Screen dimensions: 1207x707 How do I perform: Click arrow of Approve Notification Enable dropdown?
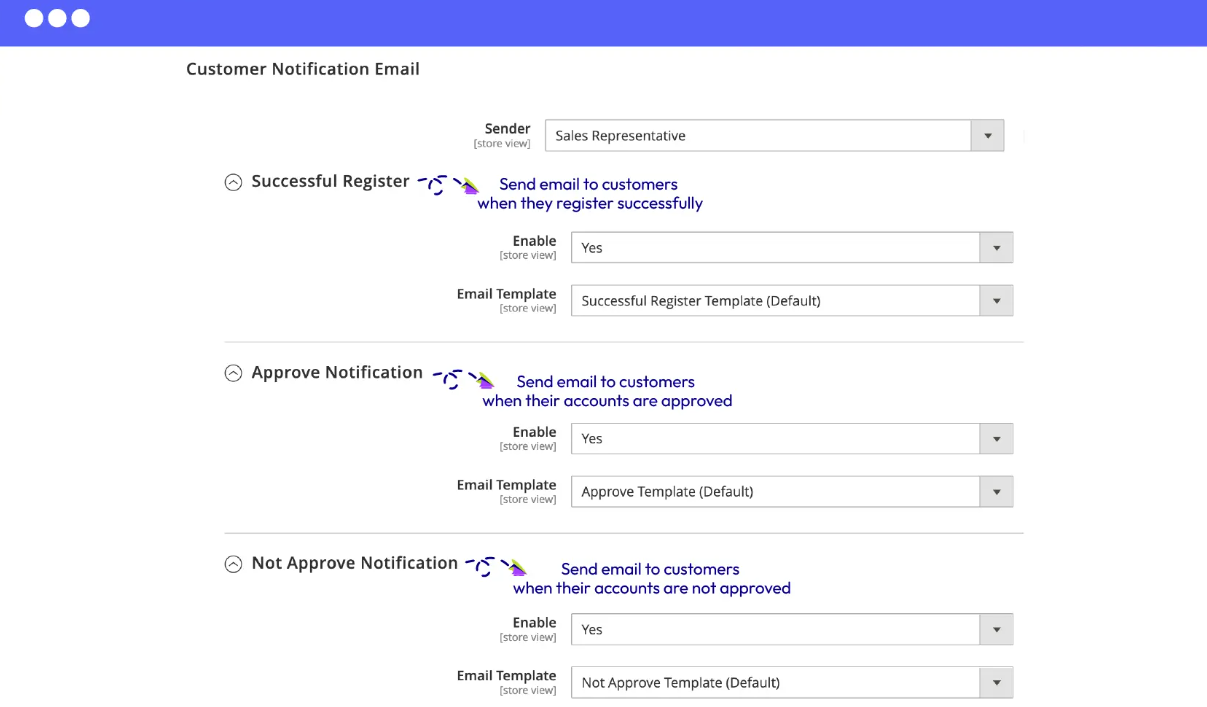[996, 439]
